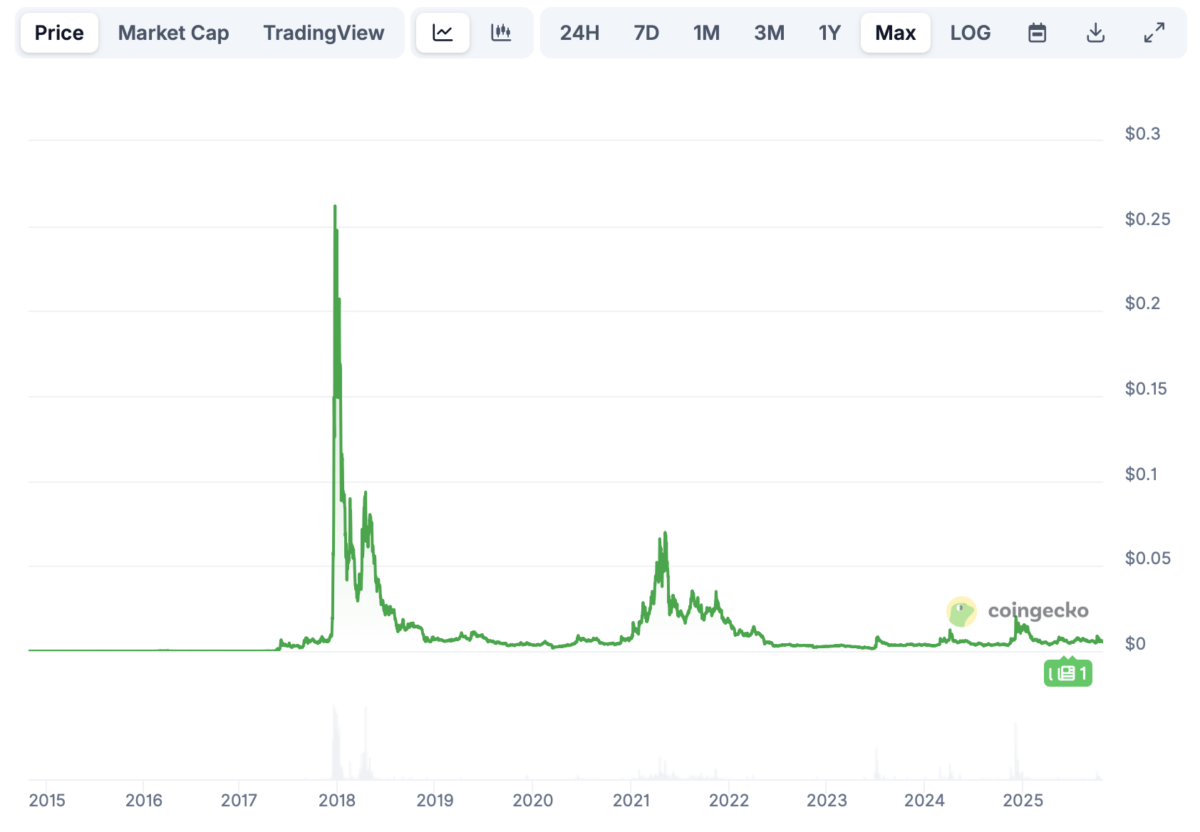The width and height of the screenshot is (1200, 832).
Task: Select the Price tab
Action: (58, 32)
